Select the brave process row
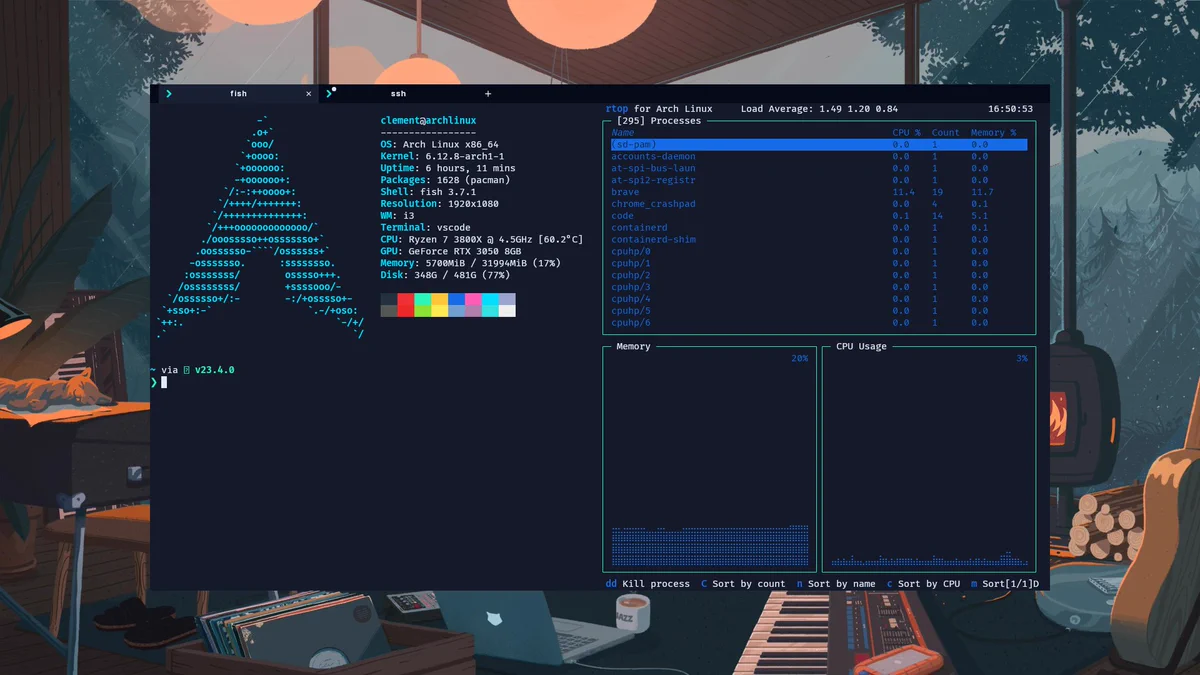The image size is (1200, 675). click(819, 192)
